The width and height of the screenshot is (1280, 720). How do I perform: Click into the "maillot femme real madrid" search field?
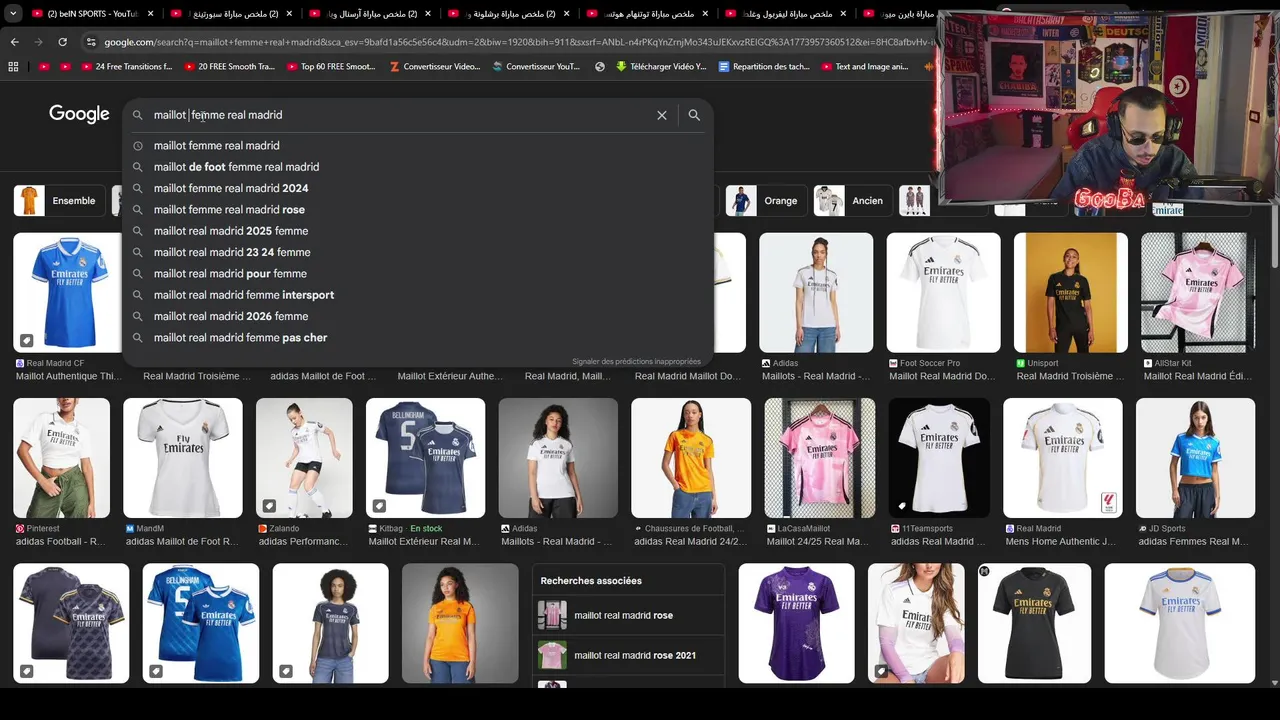[x=400, y=115]
